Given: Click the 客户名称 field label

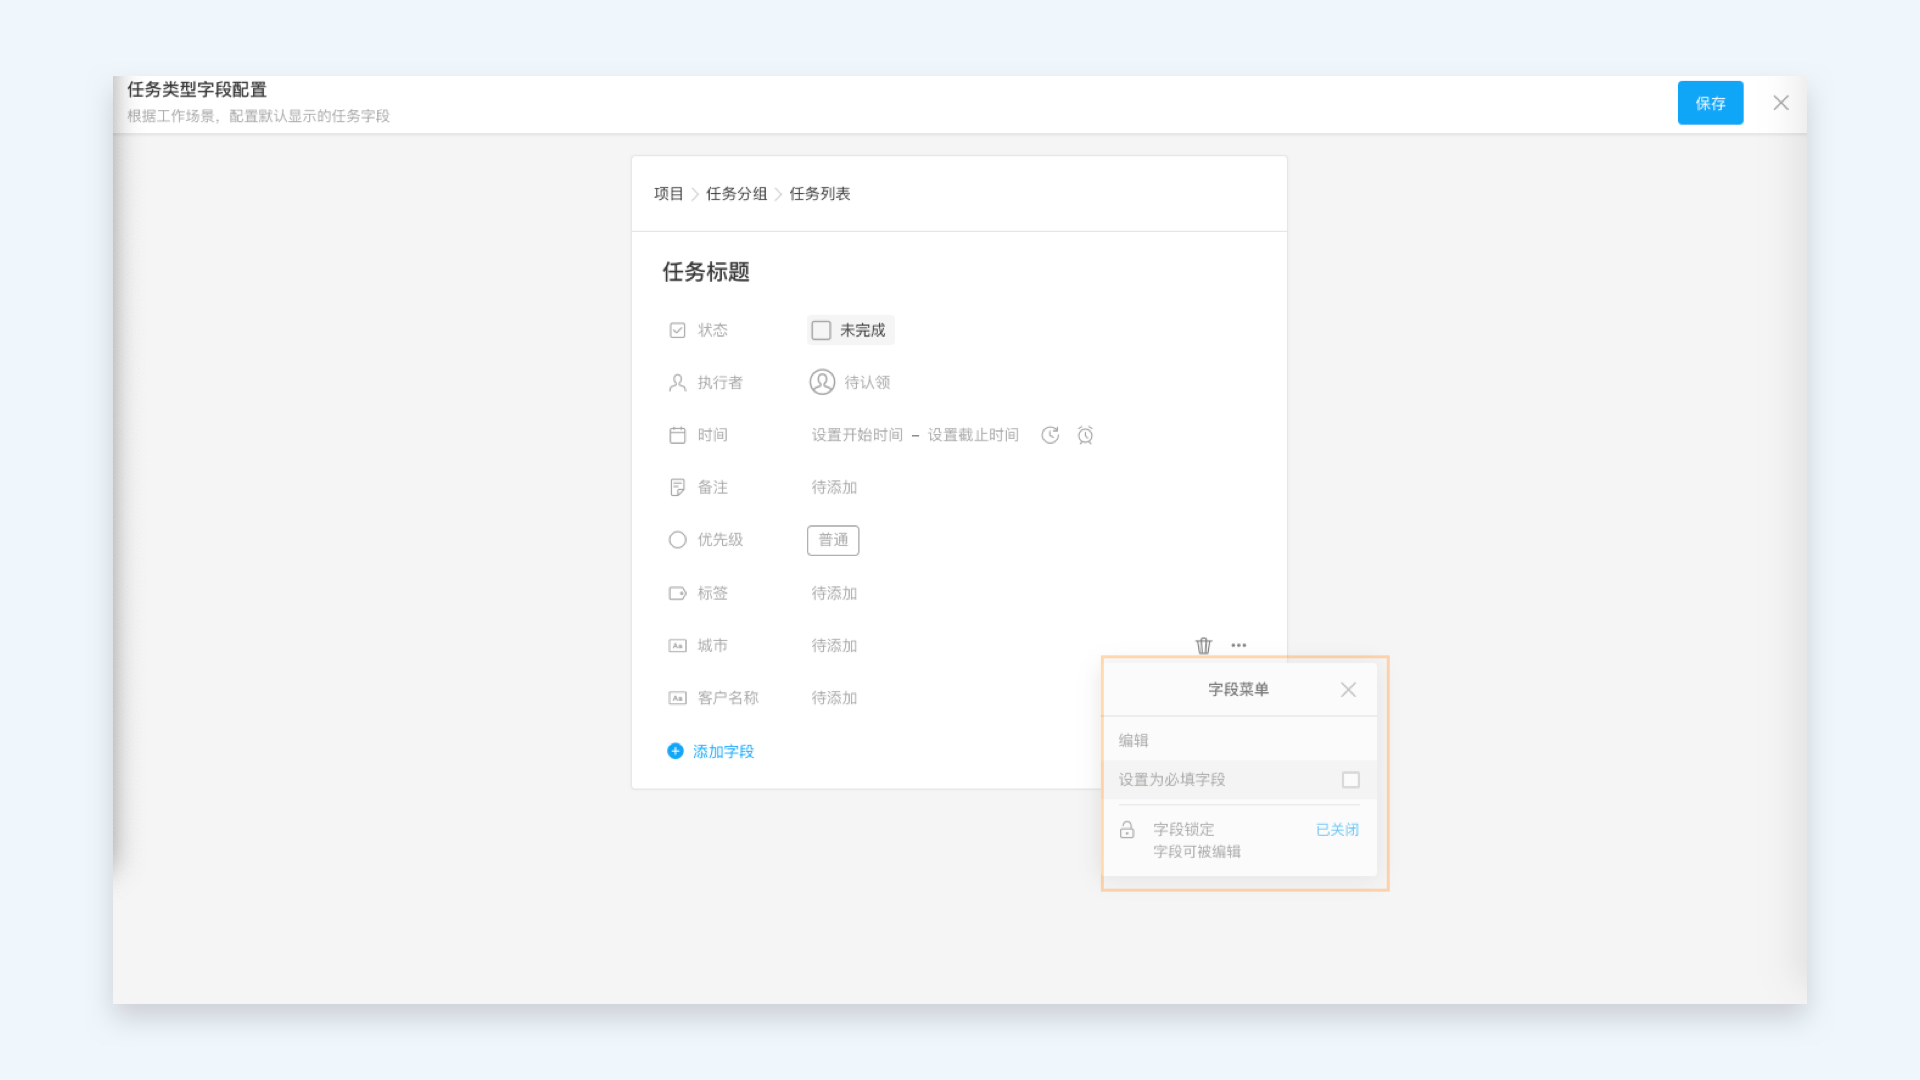Looking at the screenshot, I should (x=727, y=698).
